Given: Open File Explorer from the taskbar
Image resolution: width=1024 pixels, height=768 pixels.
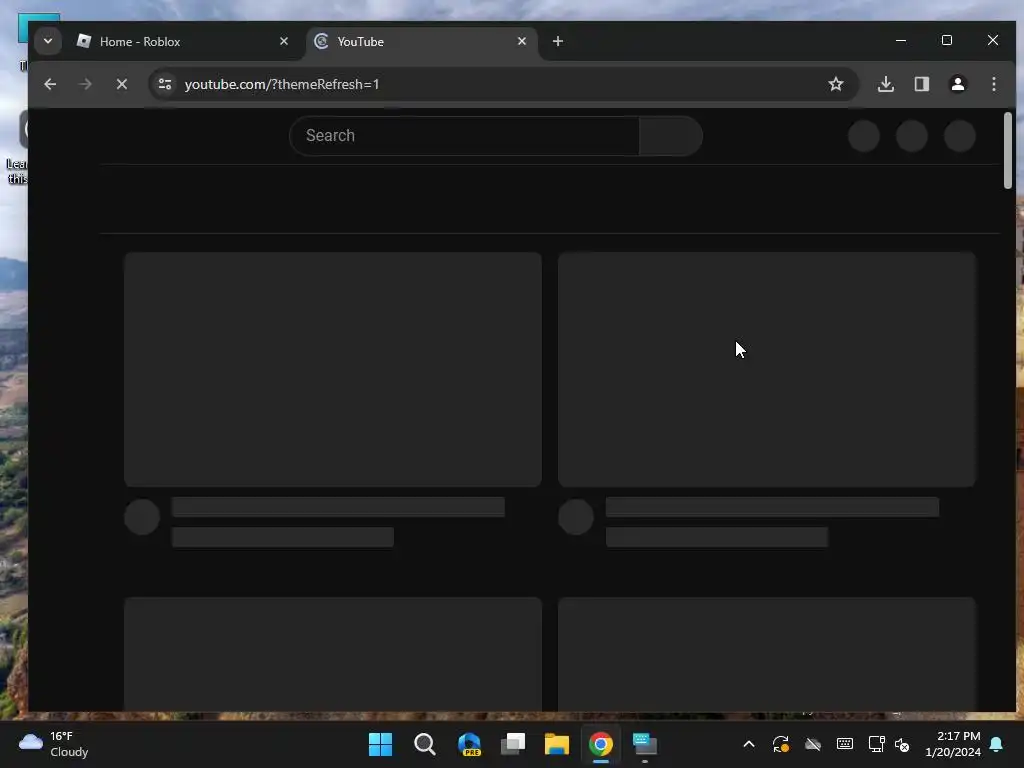Looking at the screenshot, I should [557, 744].
